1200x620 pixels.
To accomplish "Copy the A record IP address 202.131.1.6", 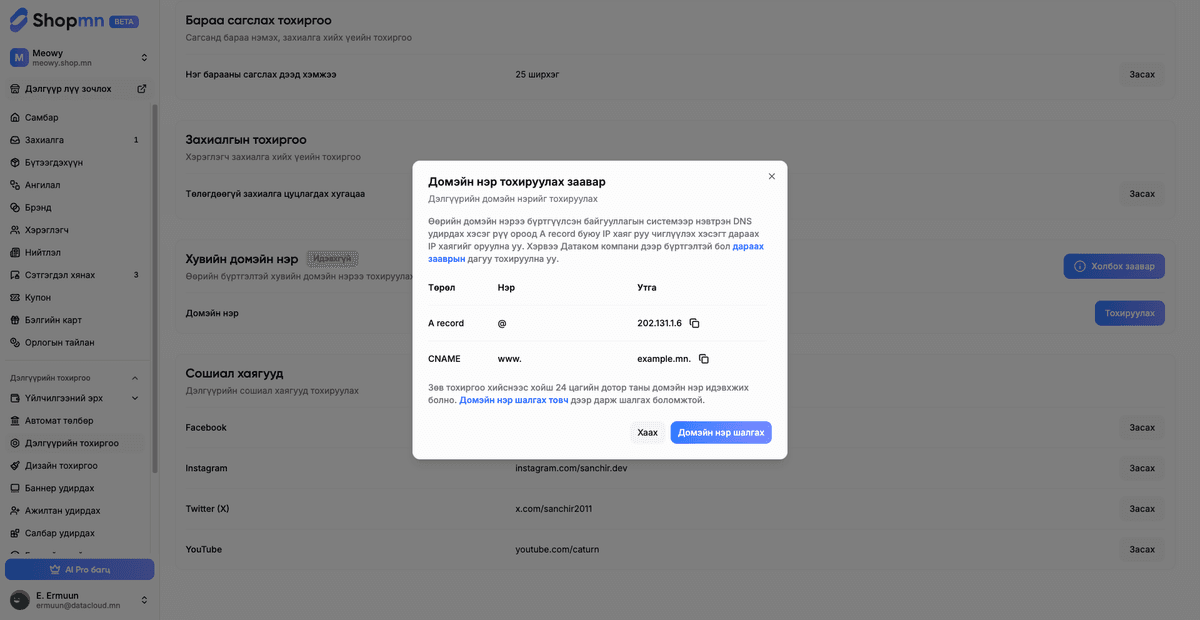I will pyautogui.click(x=695, y=323).
